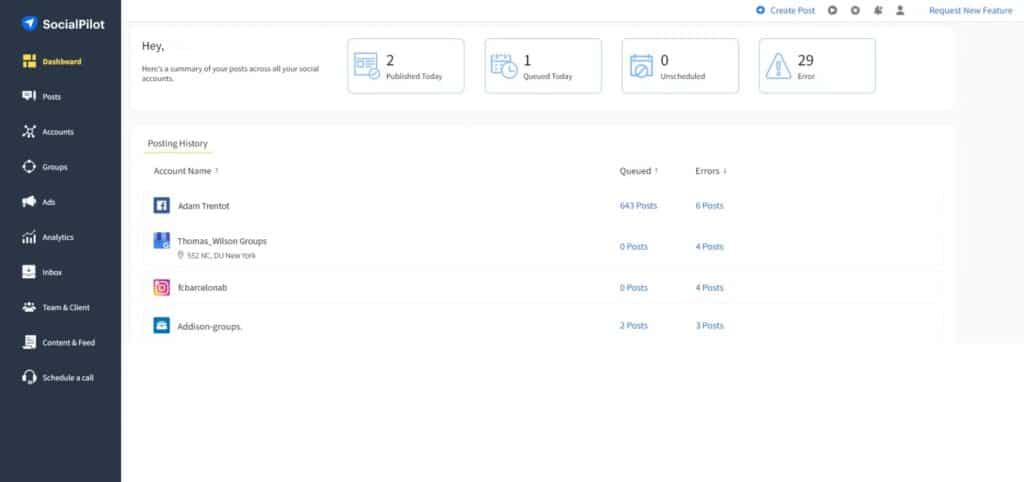The image size is (1024, 482).
Task: Click the Unscheduled card icon
Action: (x=641, y=66)
